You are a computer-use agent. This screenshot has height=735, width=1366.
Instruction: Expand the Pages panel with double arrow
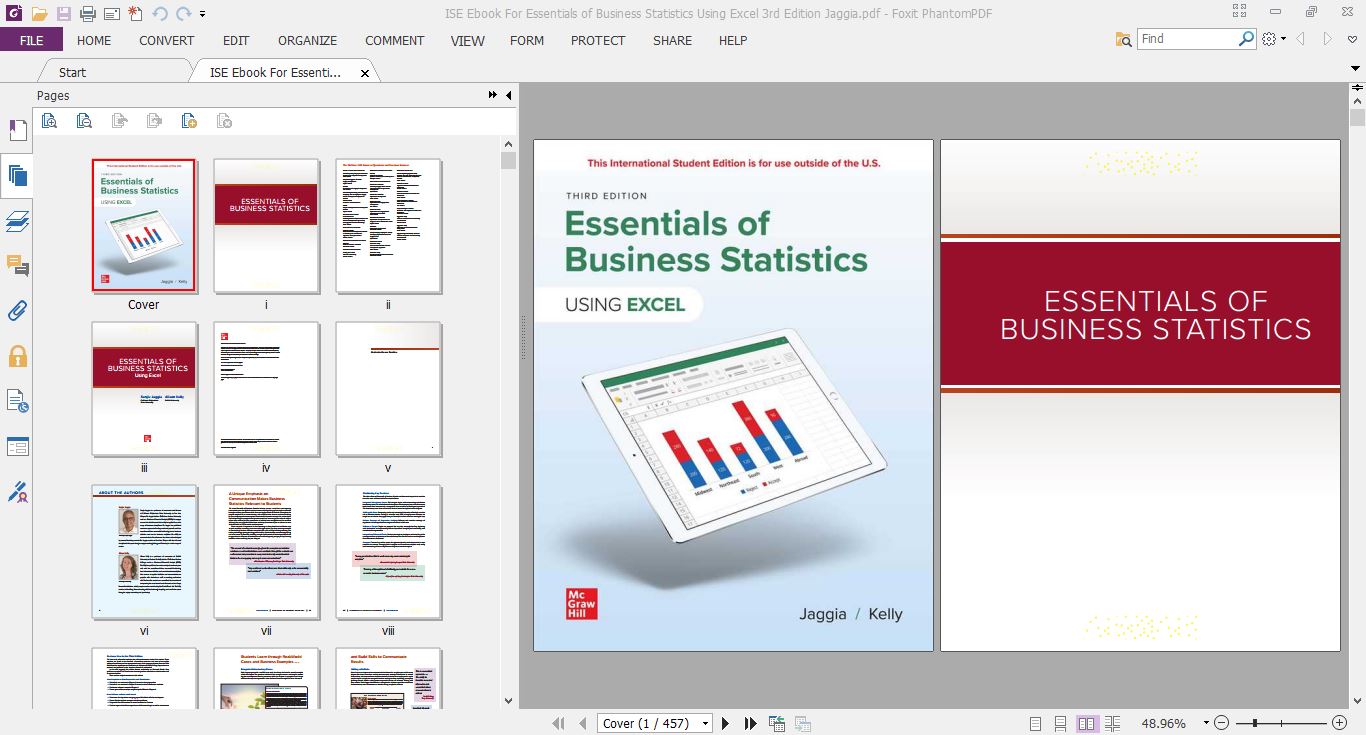(x=492, y=95)
